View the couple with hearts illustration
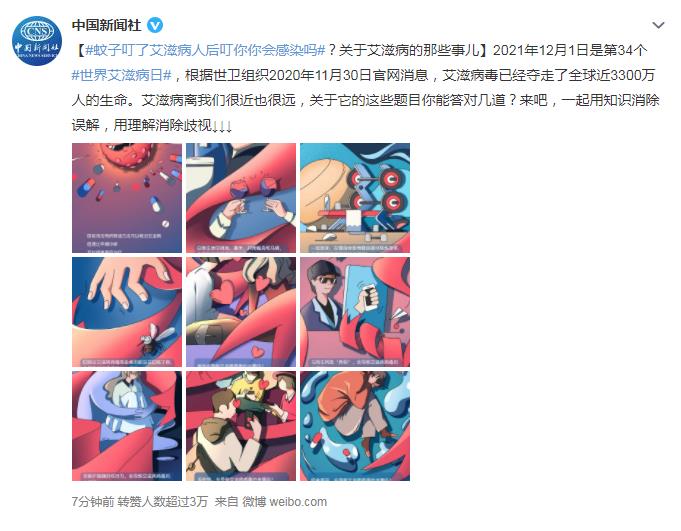 click(x=241, y=312)
